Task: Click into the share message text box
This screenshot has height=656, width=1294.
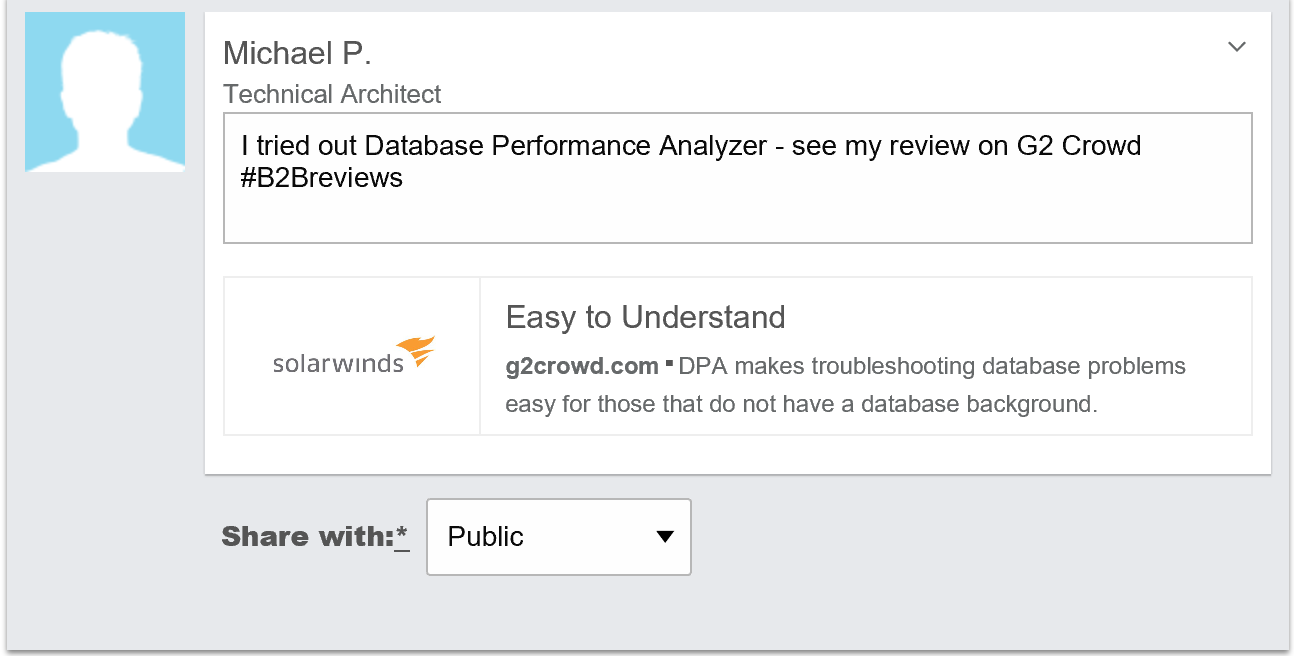Action: 737,210
